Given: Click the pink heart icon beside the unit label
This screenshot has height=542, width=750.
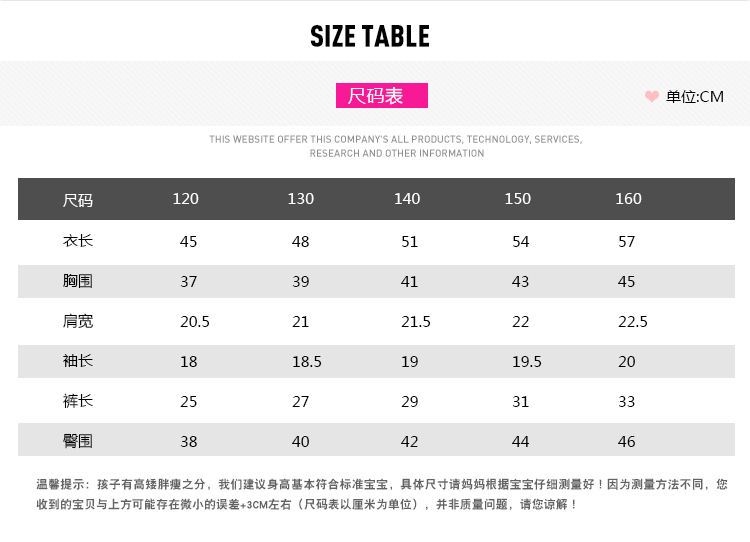Looking at the screenshot, I should pos(652,97).
